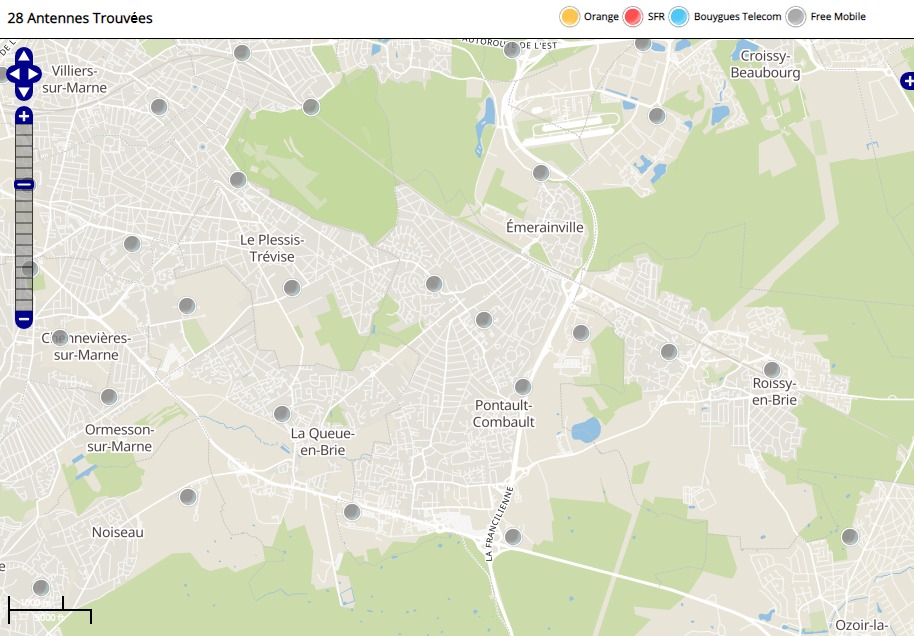Image resolution: width=914 pixels, height=636 pixels.
Task: Click the antenna marker just above Pontault-Combault label
Action: [x=522, y=387]
